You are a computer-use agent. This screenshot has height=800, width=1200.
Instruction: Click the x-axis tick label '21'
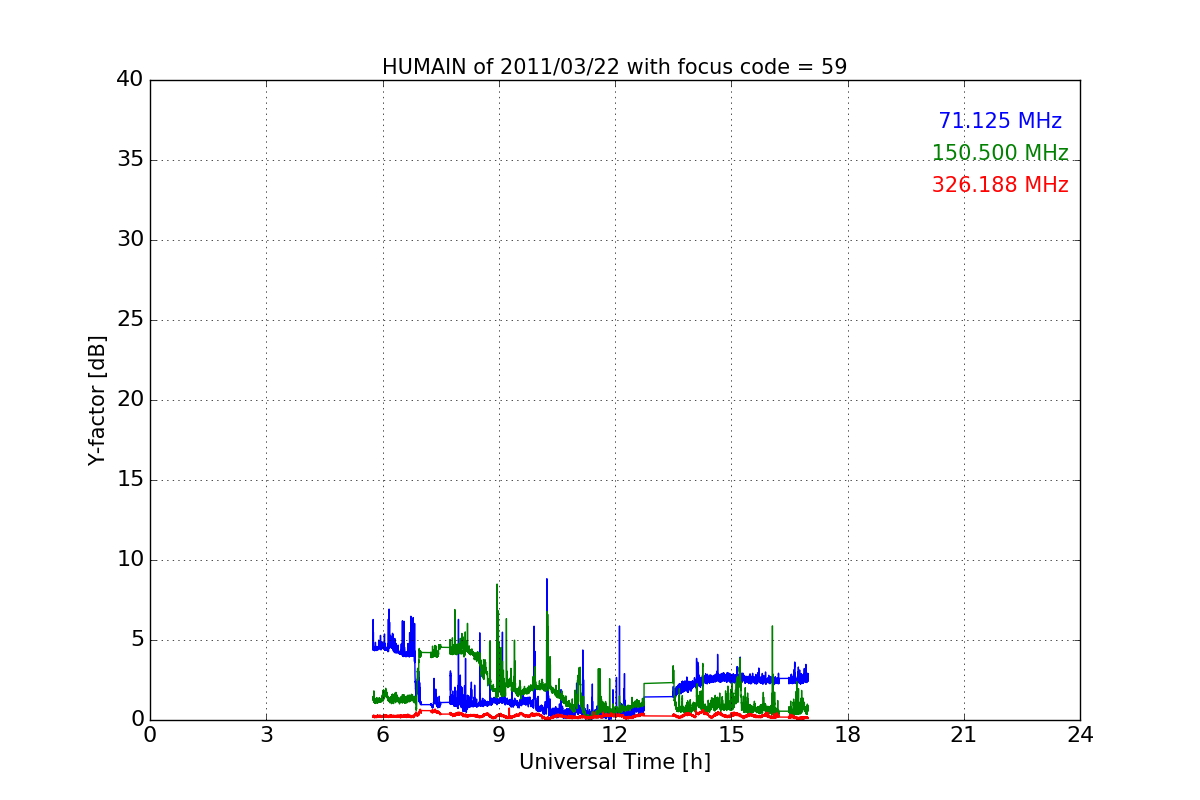tap(964, 735)
